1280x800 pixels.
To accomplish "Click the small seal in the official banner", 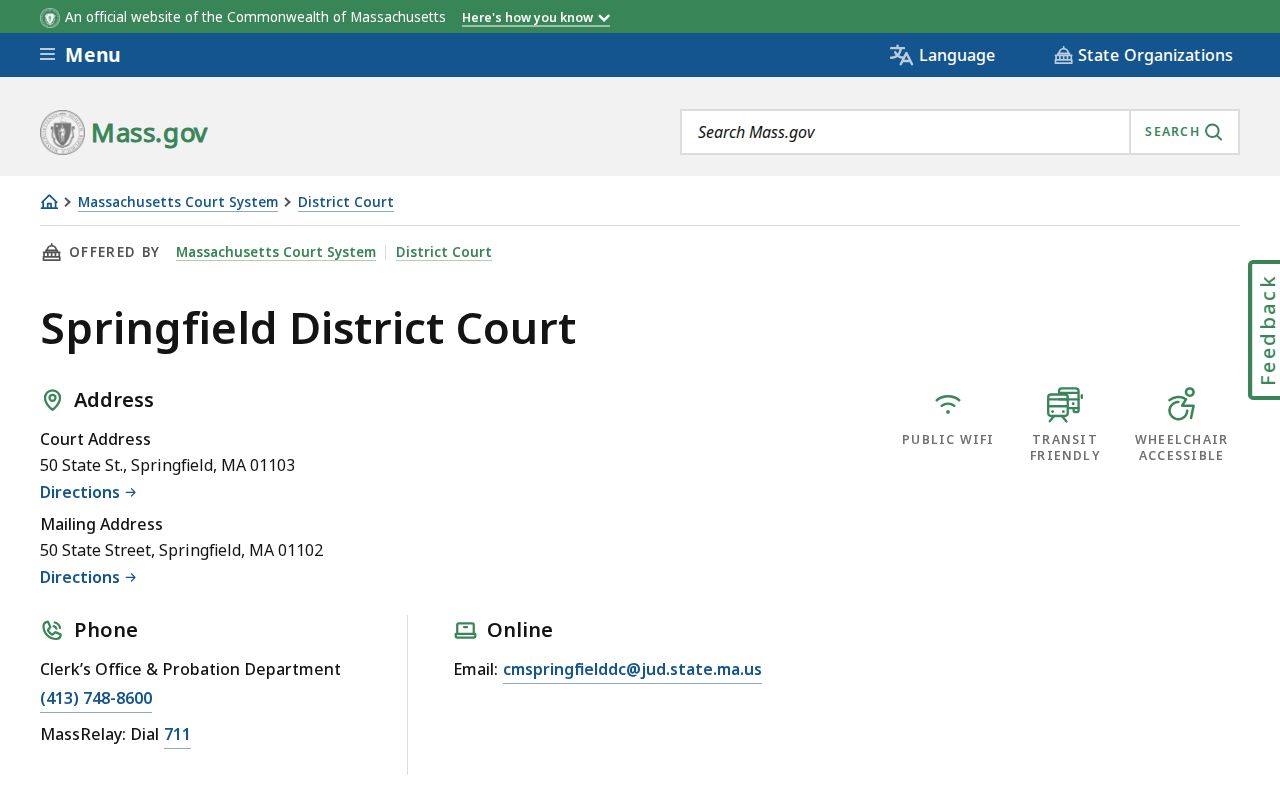I will [50, 17].
